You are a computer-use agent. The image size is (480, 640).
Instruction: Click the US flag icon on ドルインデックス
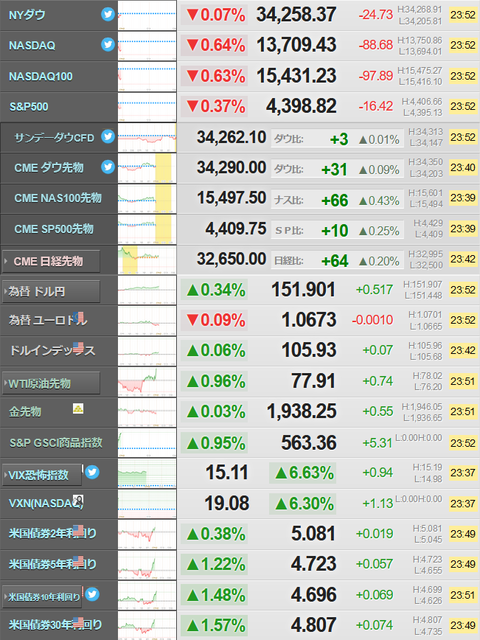(78, 347)
